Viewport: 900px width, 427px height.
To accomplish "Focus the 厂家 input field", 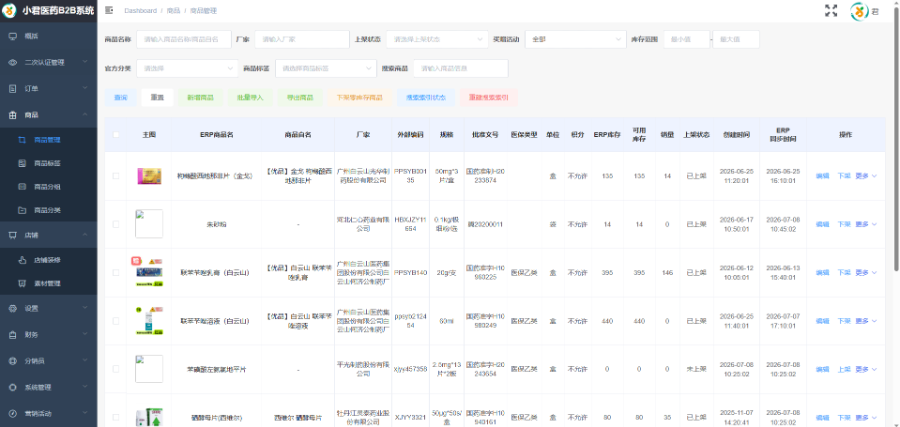I will coord(302,39).
